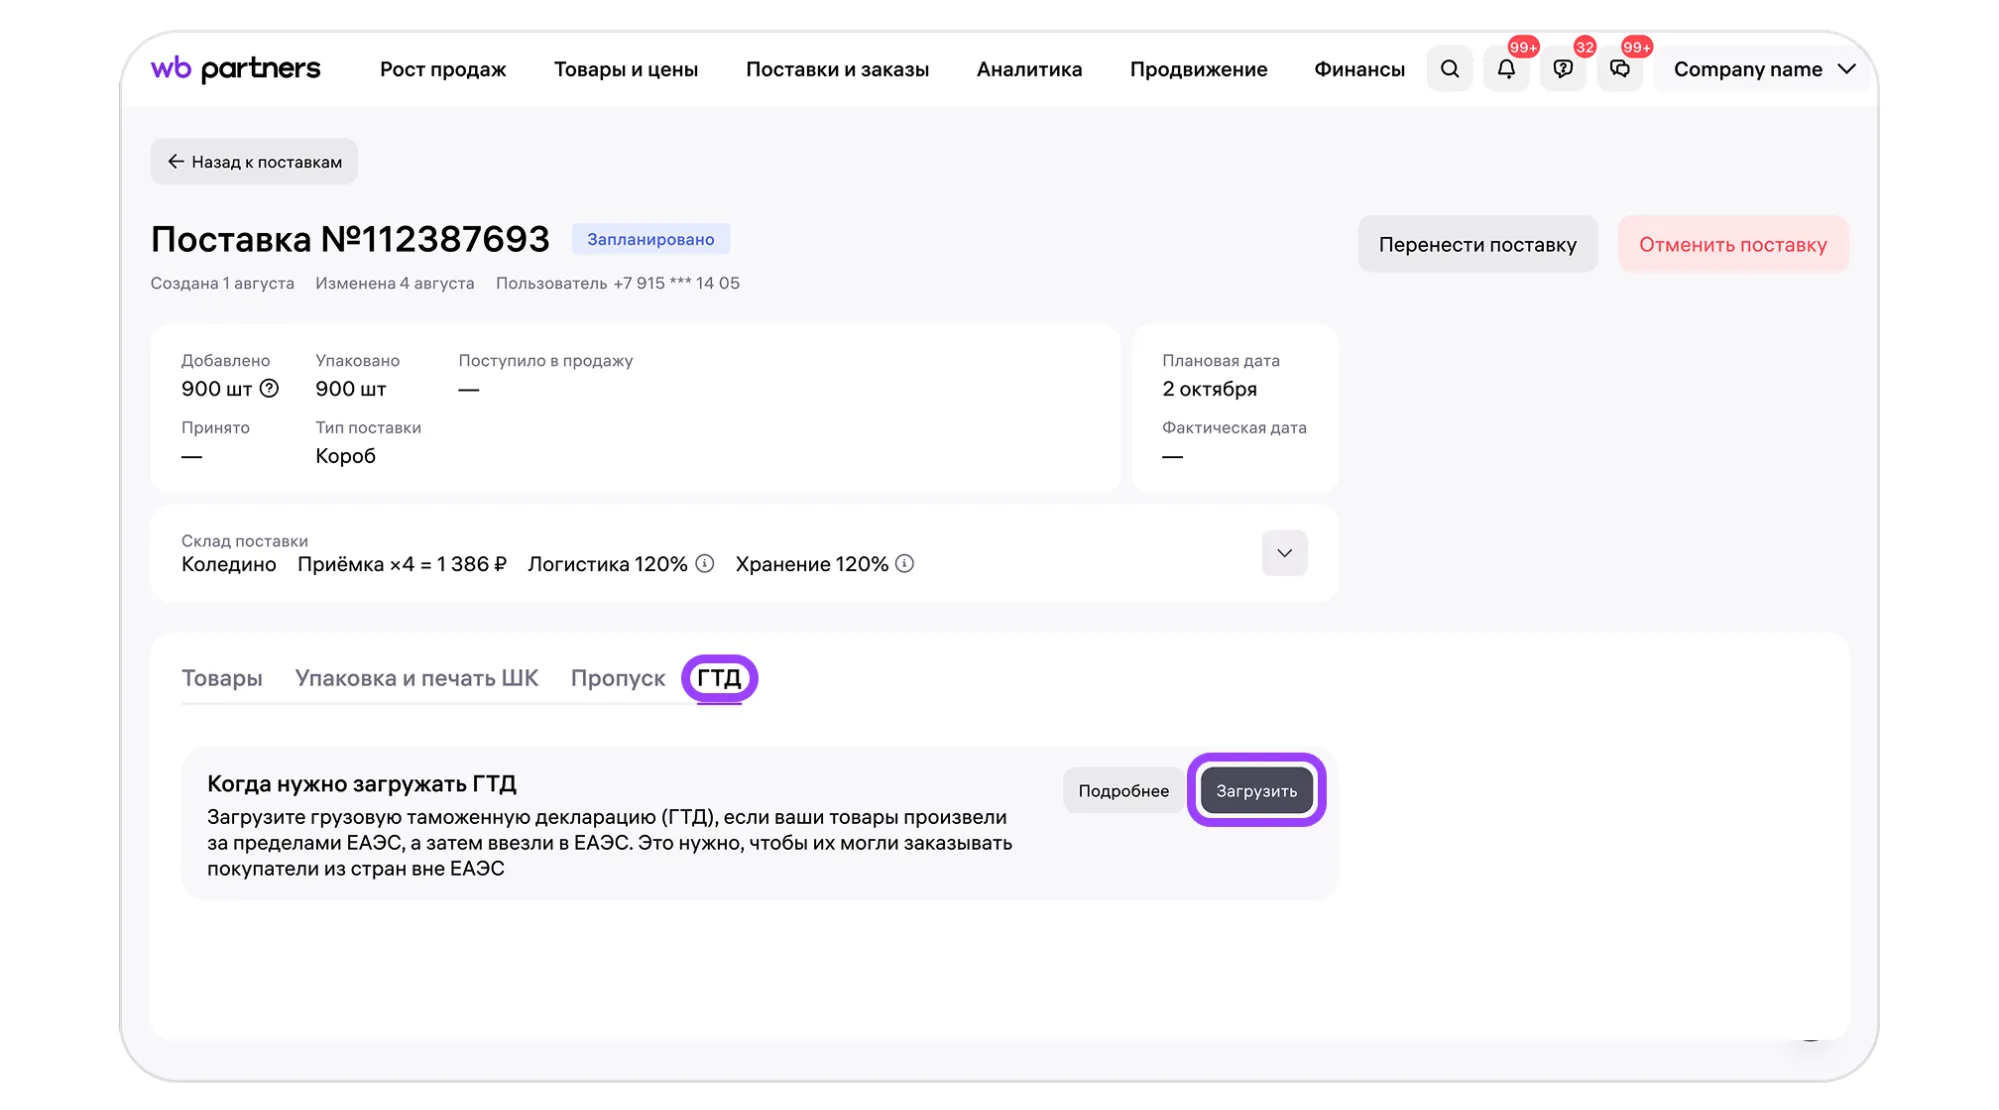Click info icon beside Хранение 120%
Viewport: 1999px width, 1110px height.
905,564
